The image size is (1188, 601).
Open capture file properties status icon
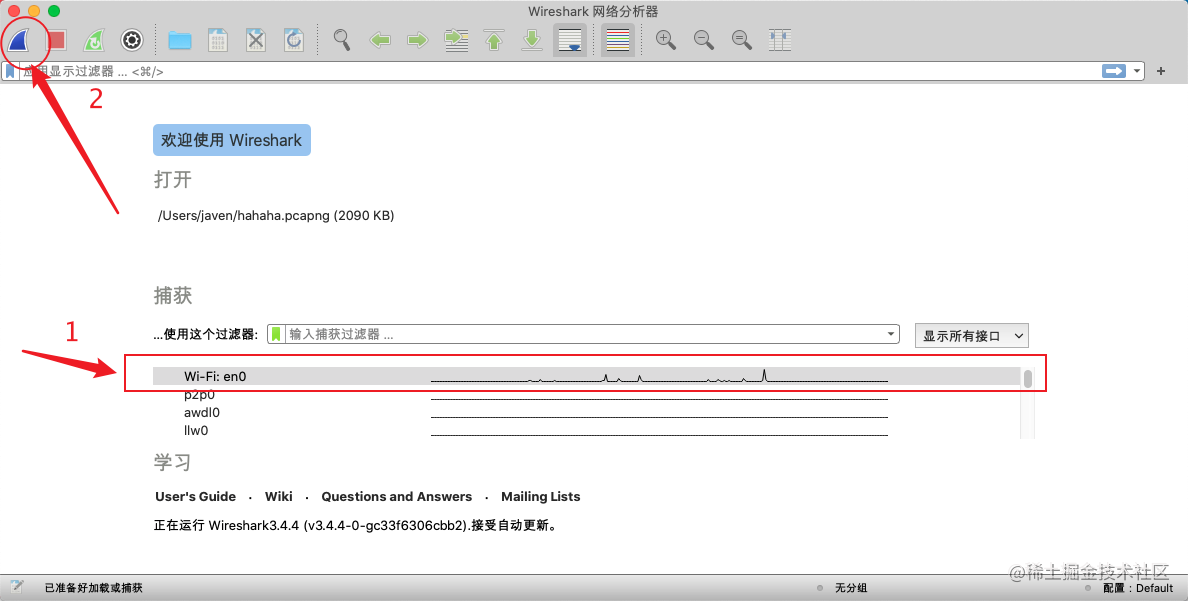pyautogui.click(x=17, y=587)
